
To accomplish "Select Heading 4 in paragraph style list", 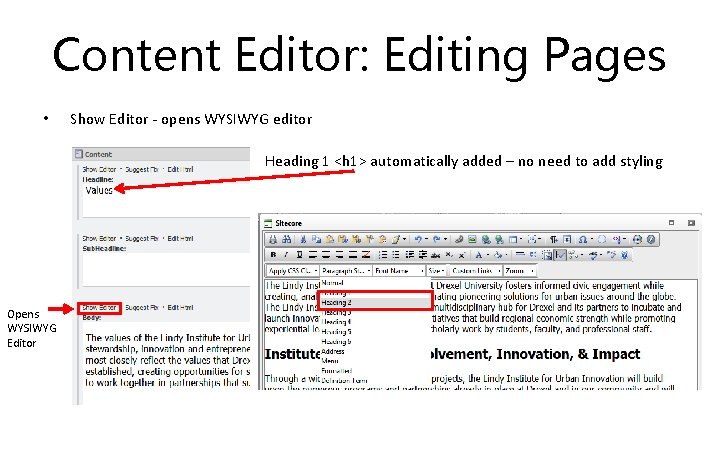I will click(x=337, y=322).
